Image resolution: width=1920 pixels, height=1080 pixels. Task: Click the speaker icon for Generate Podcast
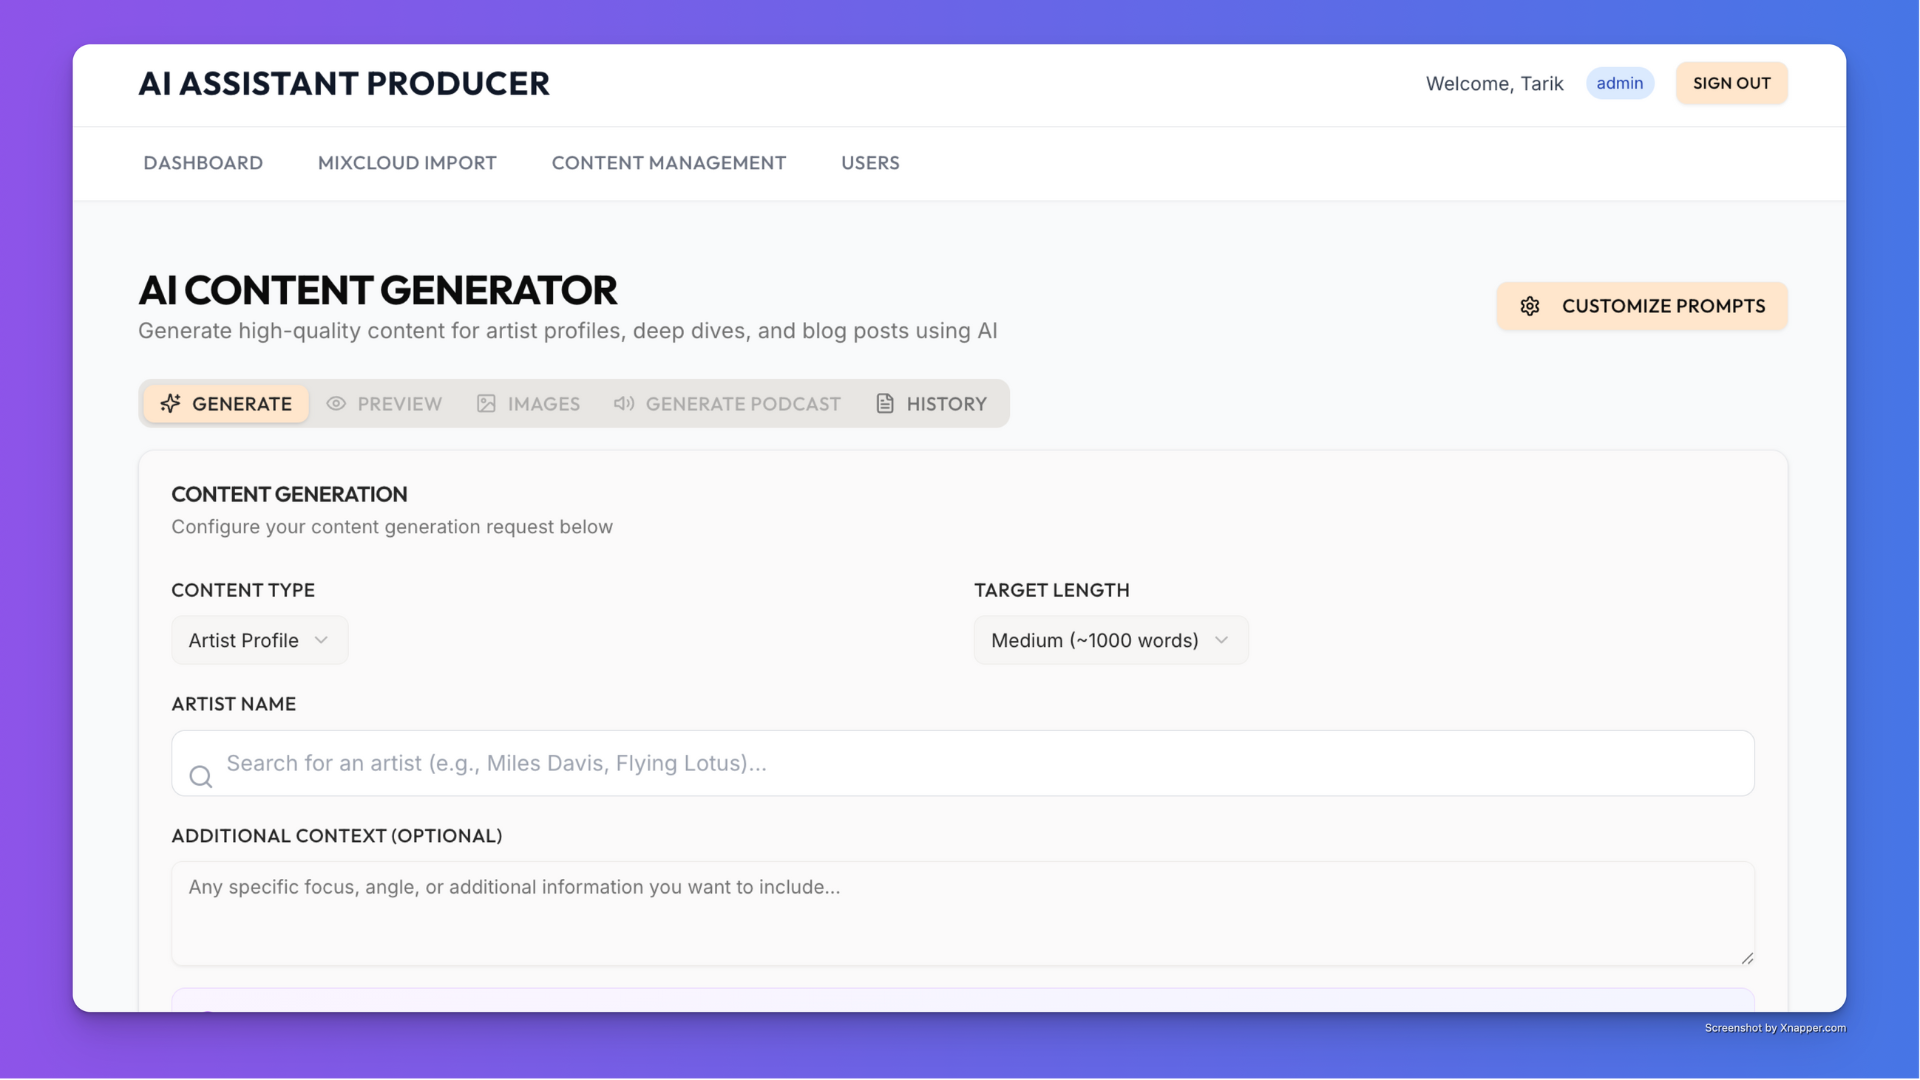(624, 403)
